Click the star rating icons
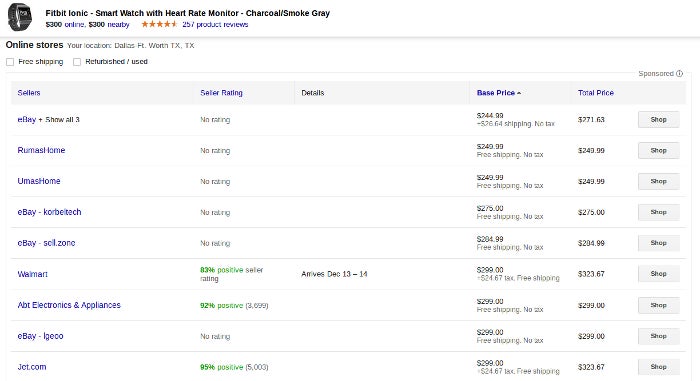The width and height of the screenshot is (700, 381). point(159,24)
